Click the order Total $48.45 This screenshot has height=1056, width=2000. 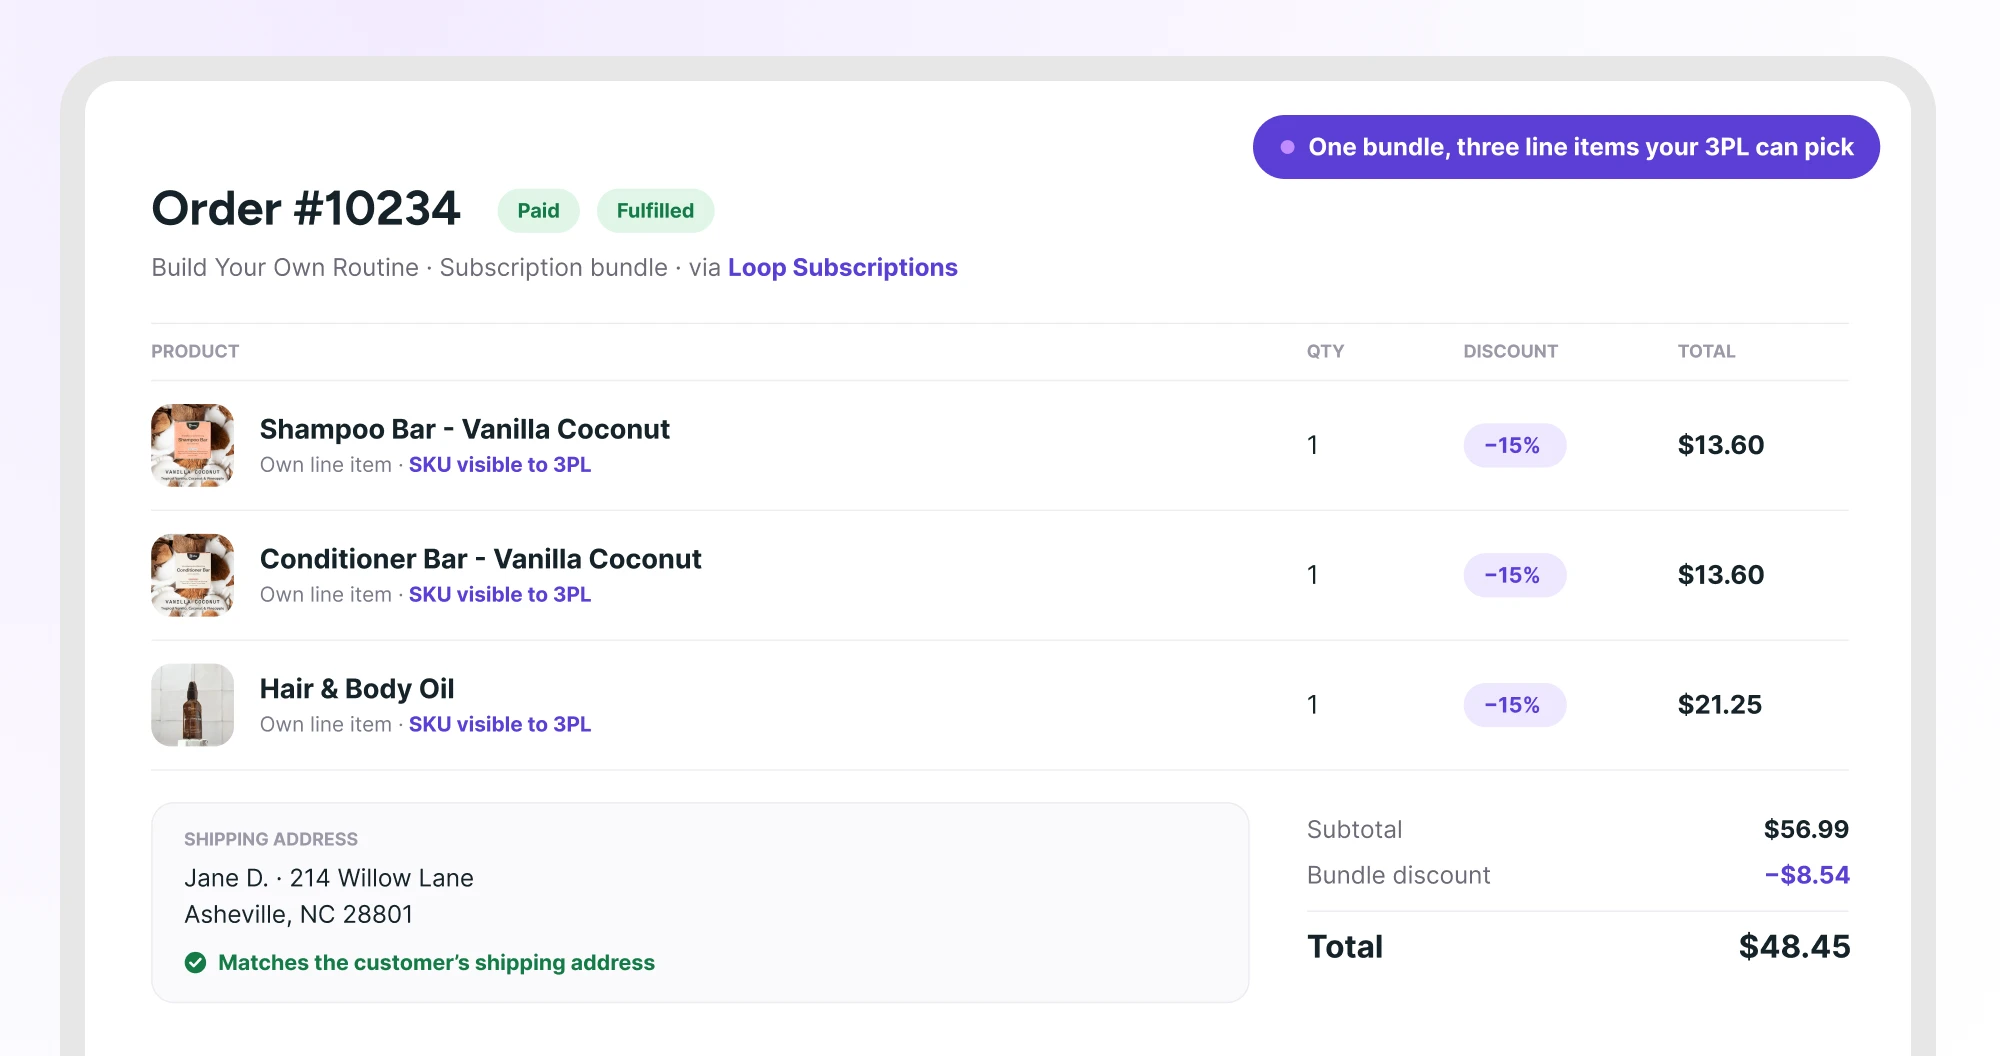tap(1794, 946)
